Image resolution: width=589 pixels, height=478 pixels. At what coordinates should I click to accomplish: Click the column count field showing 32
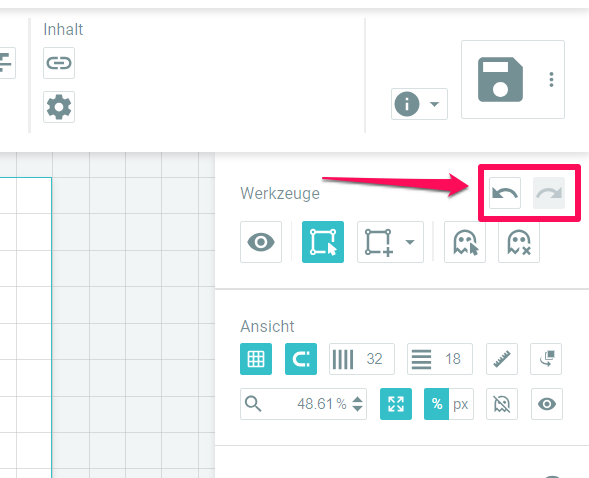coord(362,359)
